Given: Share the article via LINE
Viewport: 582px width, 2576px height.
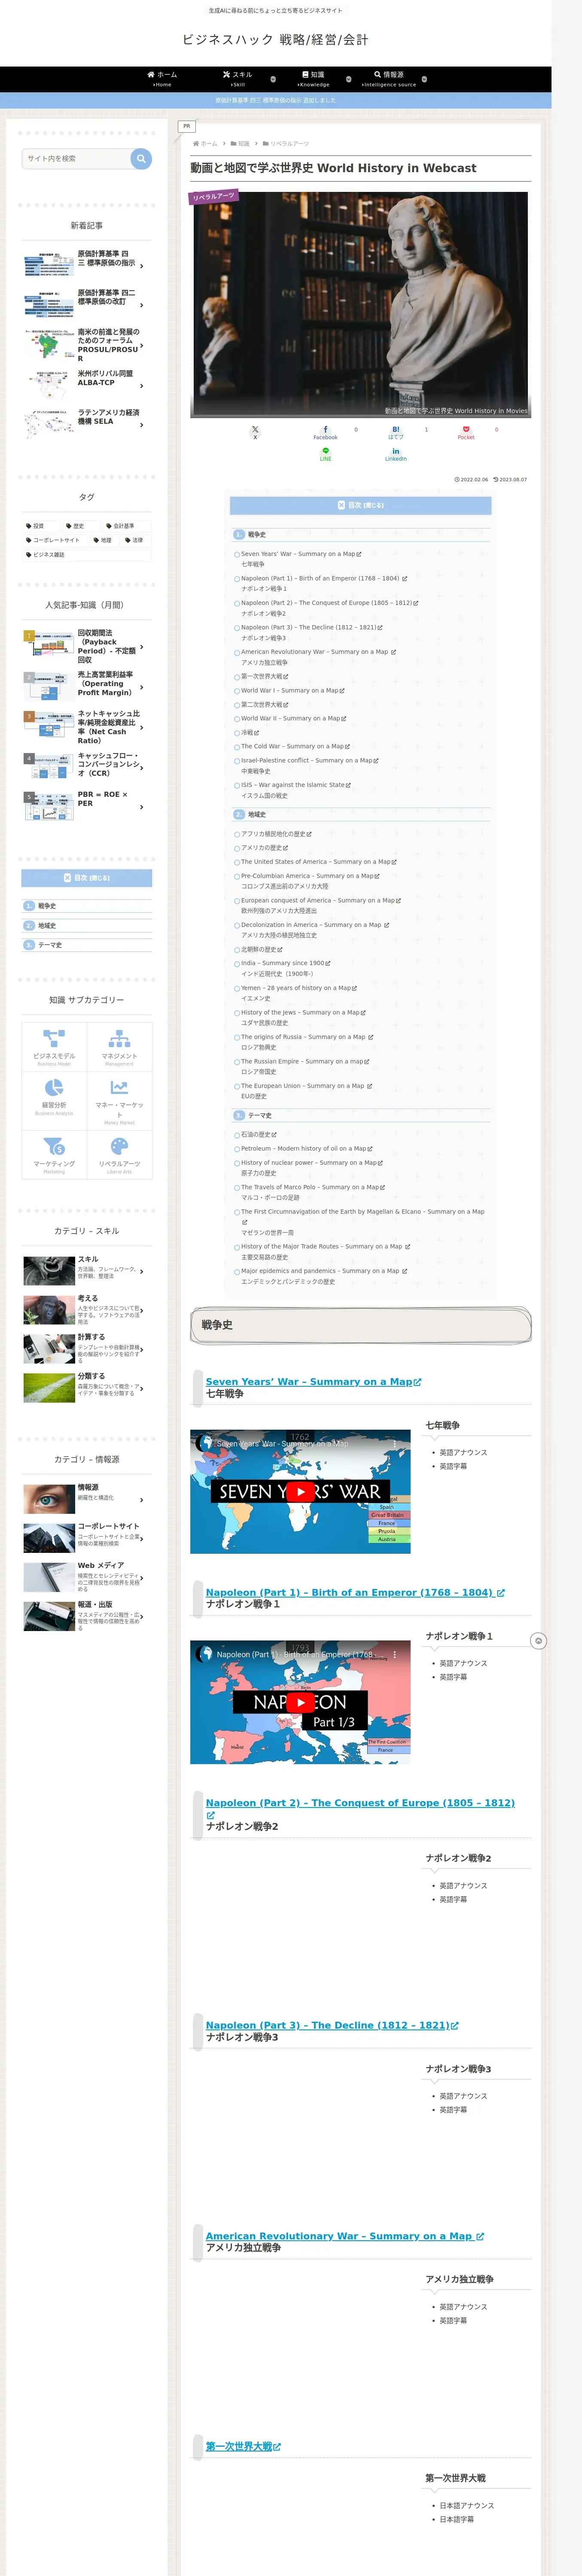Looking at the screenshot, I should (325, 454).
